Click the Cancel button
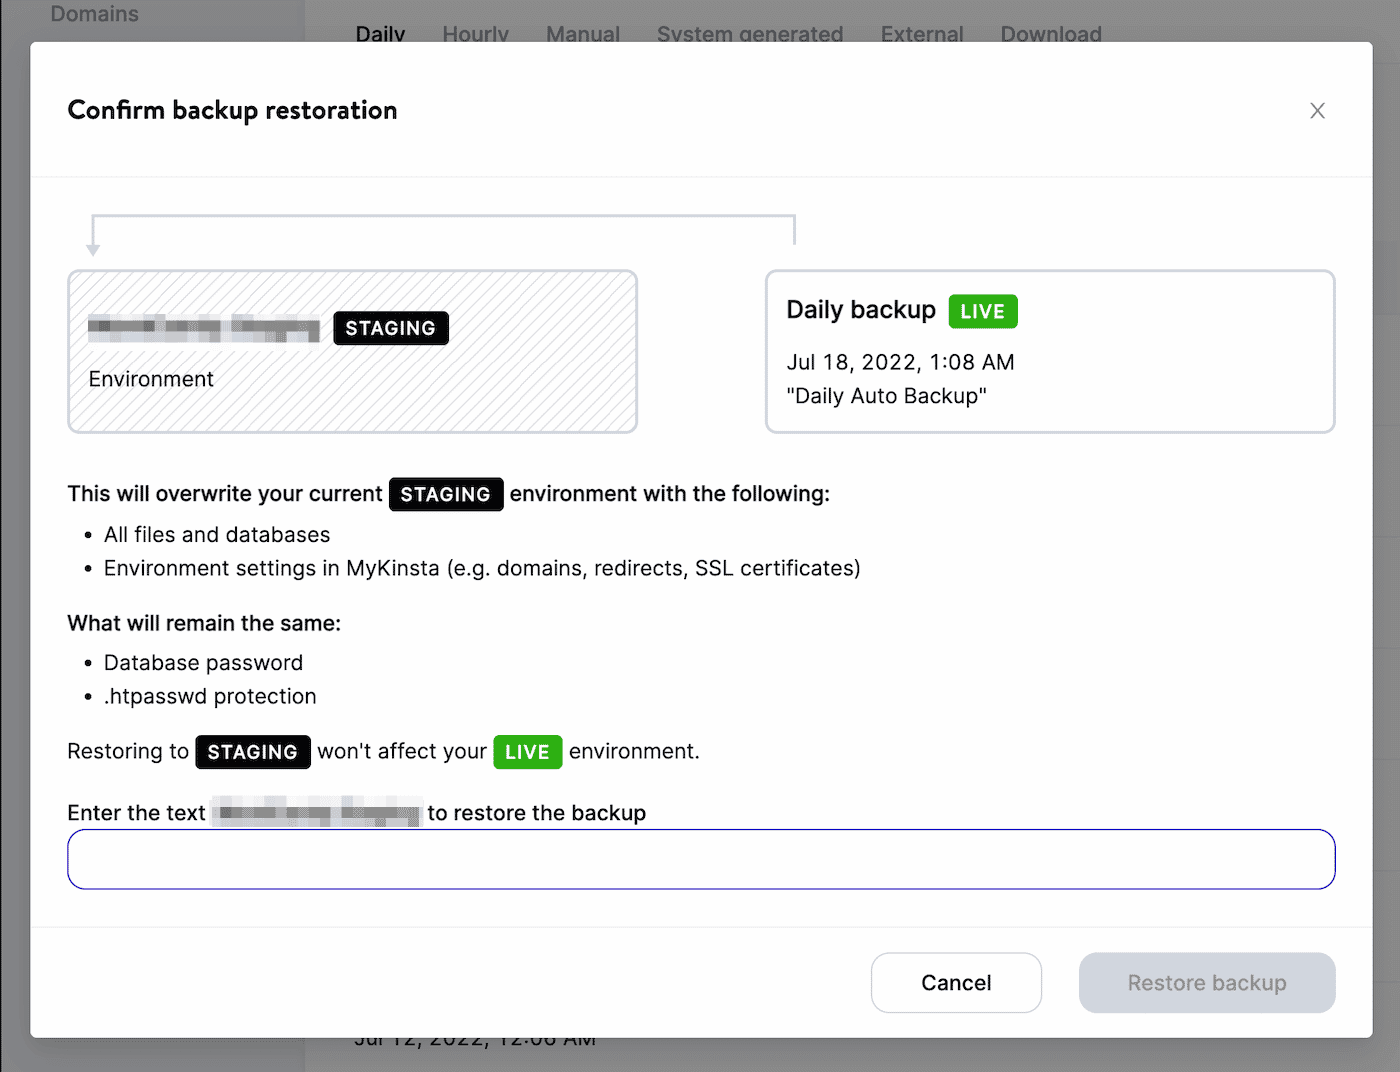 point(956,982)
